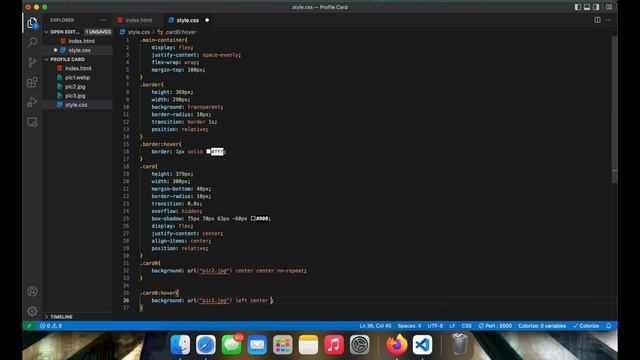Open the Search view in activity bar
This screenshot has width=640, height=360.
[x=32, y=42]
